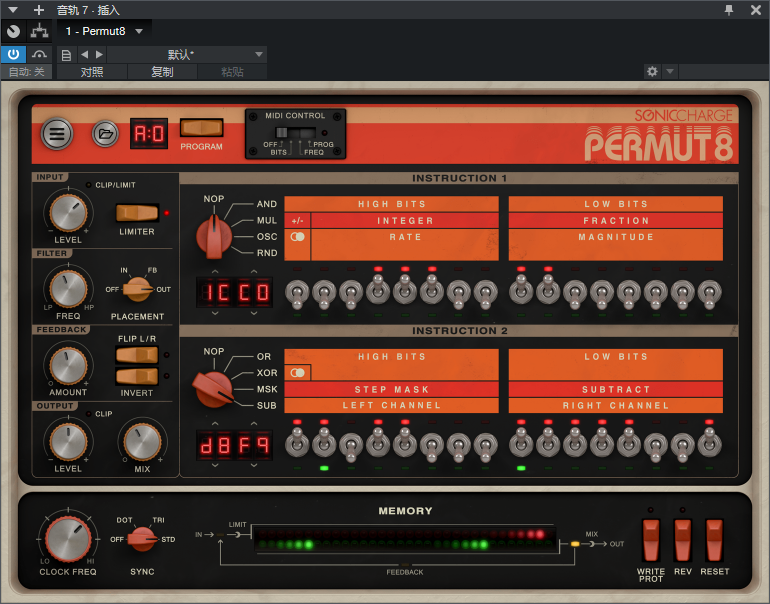Viewport: 770px width, 604px height.
Task: Click the SONICCHARGE logo text
Action: pos(684,115)
